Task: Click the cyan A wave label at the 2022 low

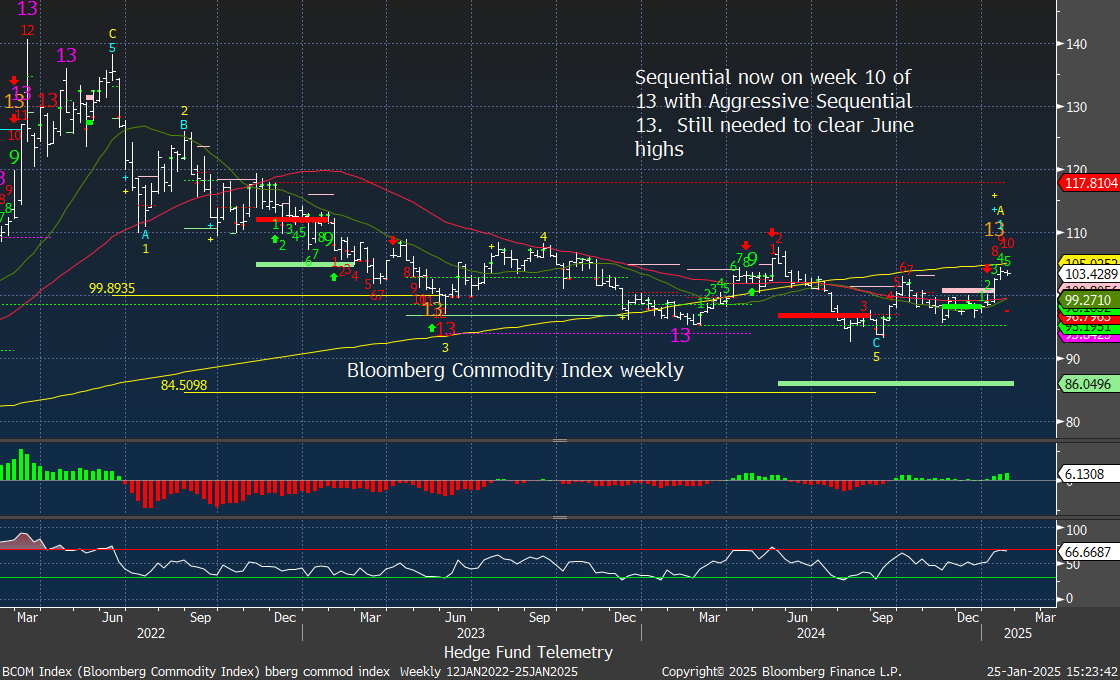Action: click(x=145, y=234)
